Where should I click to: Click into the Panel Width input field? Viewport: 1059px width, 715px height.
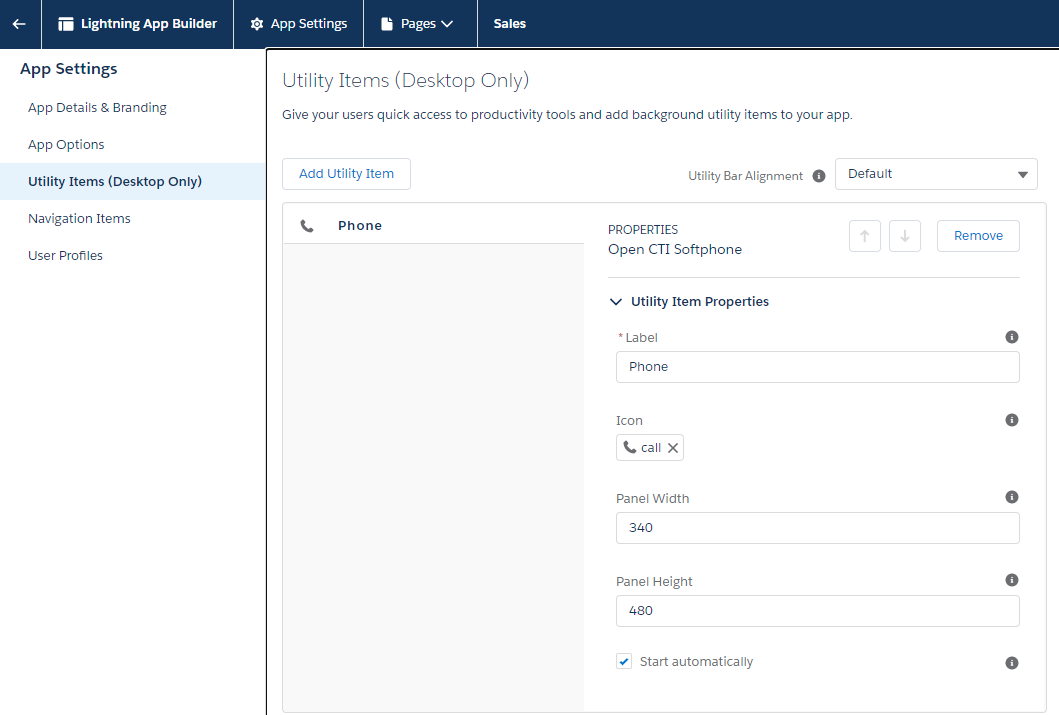(x=817, y=528)
